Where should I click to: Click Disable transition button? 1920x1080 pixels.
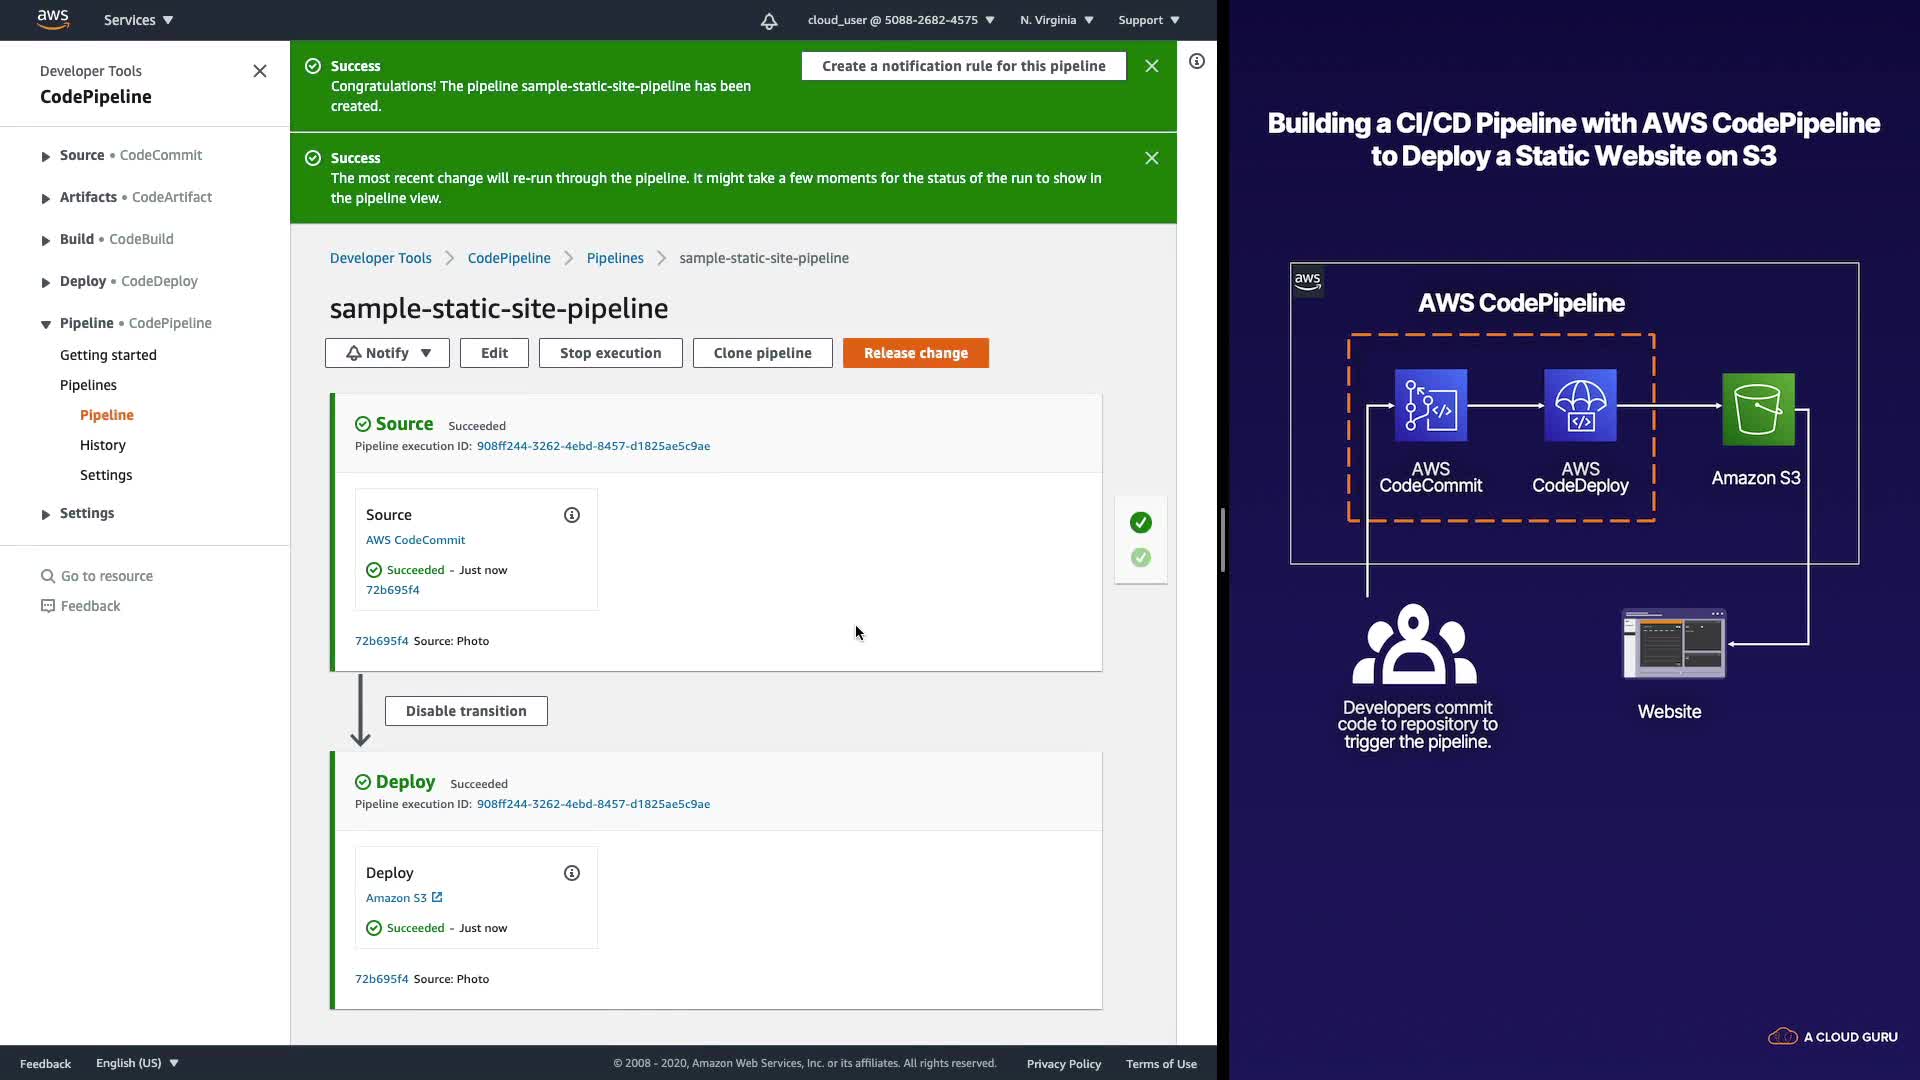466,711
